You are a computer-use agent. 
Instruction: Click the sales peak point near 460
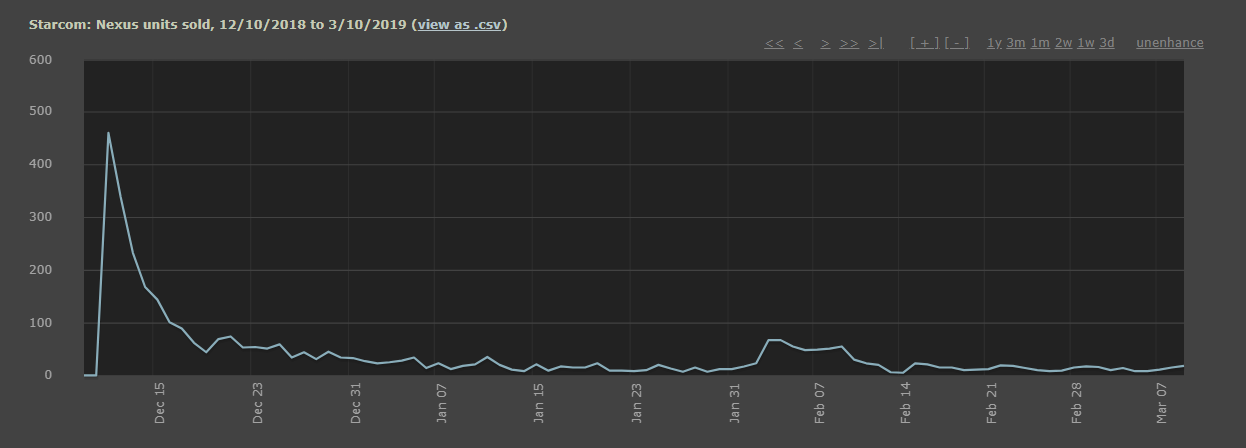(x=108, y=133)
